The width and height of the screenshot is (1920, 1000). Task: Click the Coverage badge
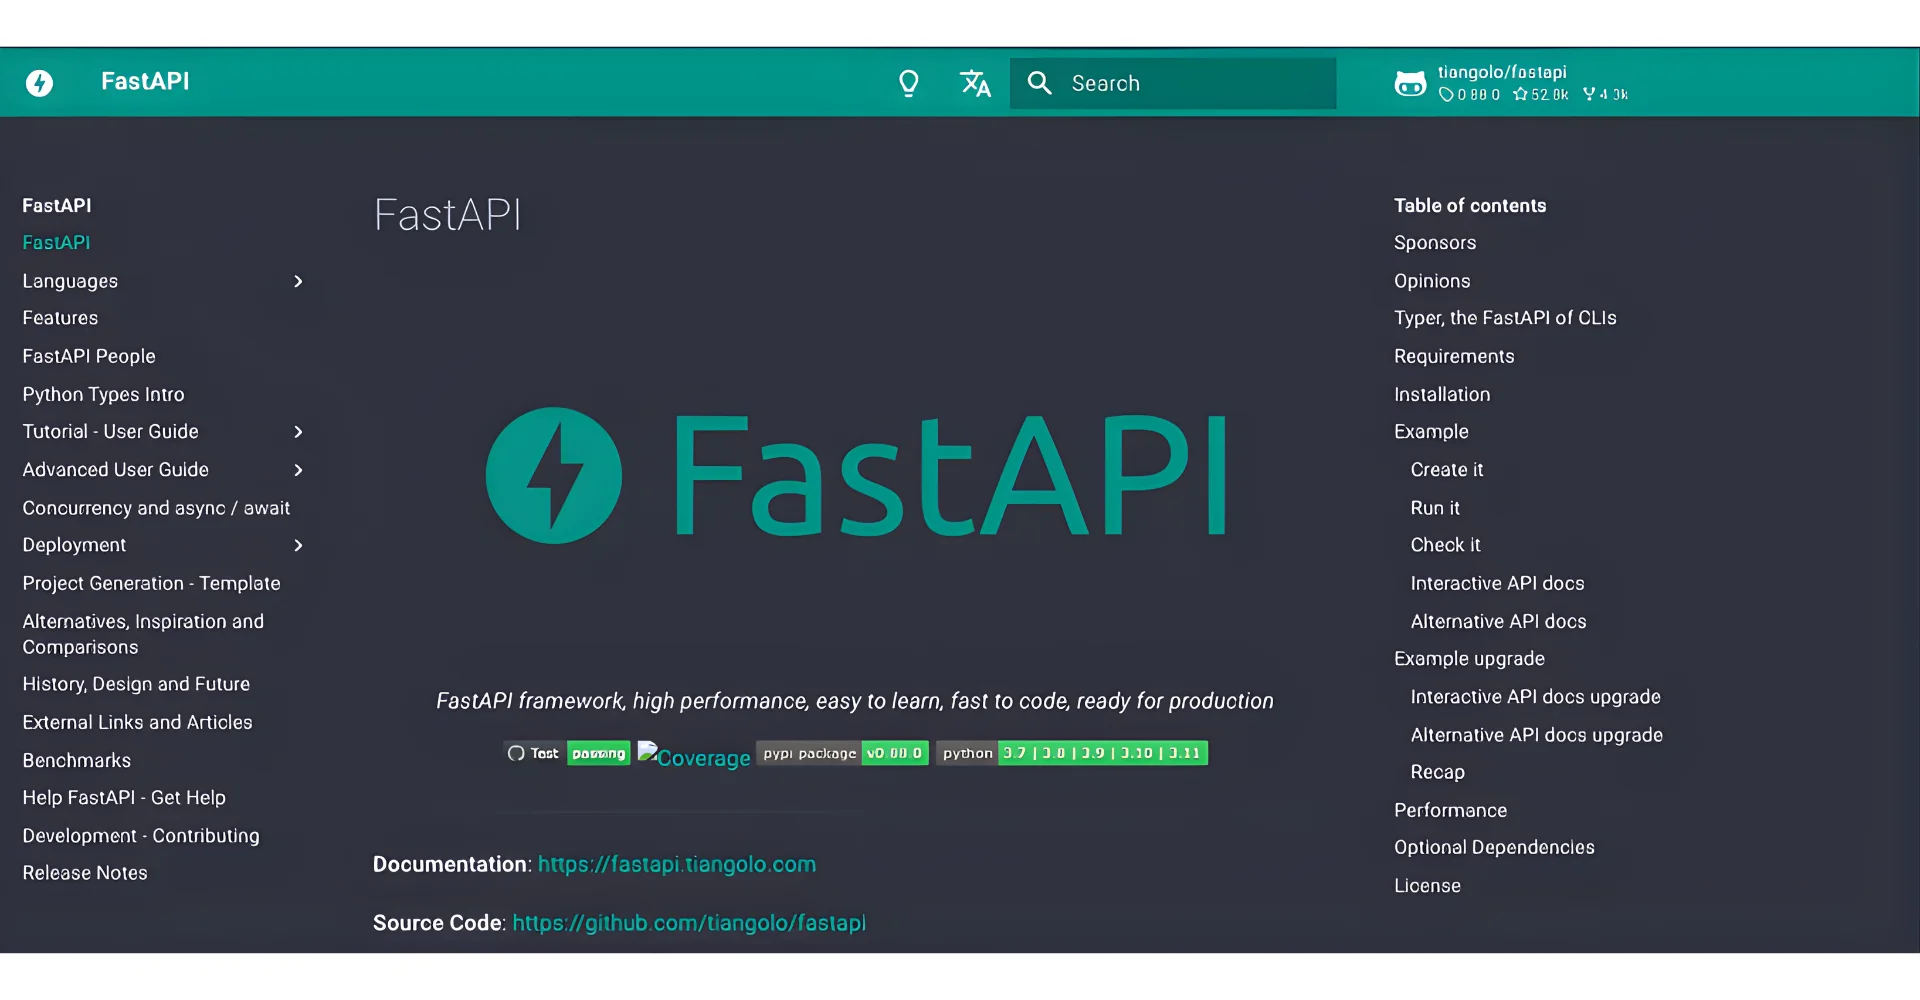694,757
